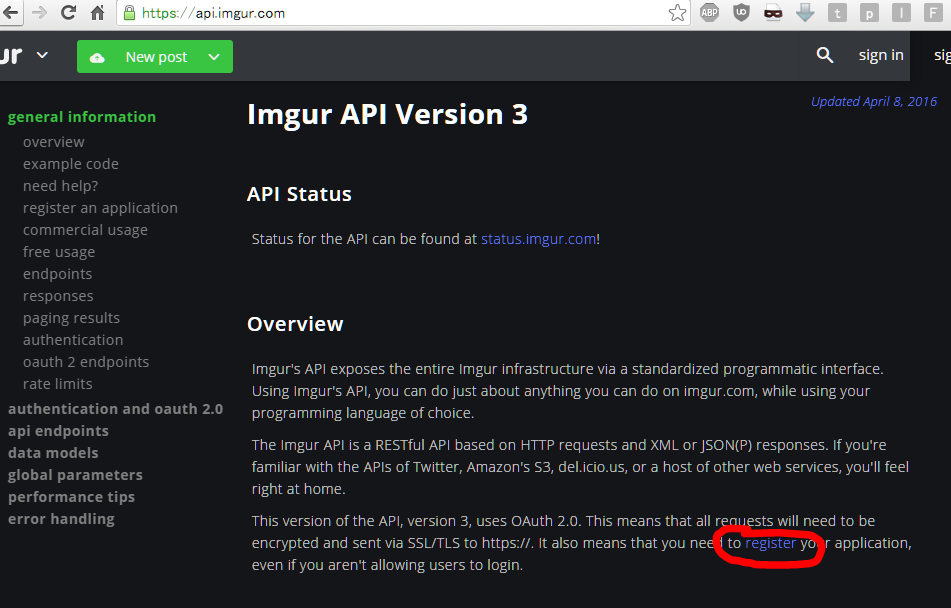This screenshot has height=608, width=951.
Task: Click the 'Overview' section heading
Action: click(295, 324)
